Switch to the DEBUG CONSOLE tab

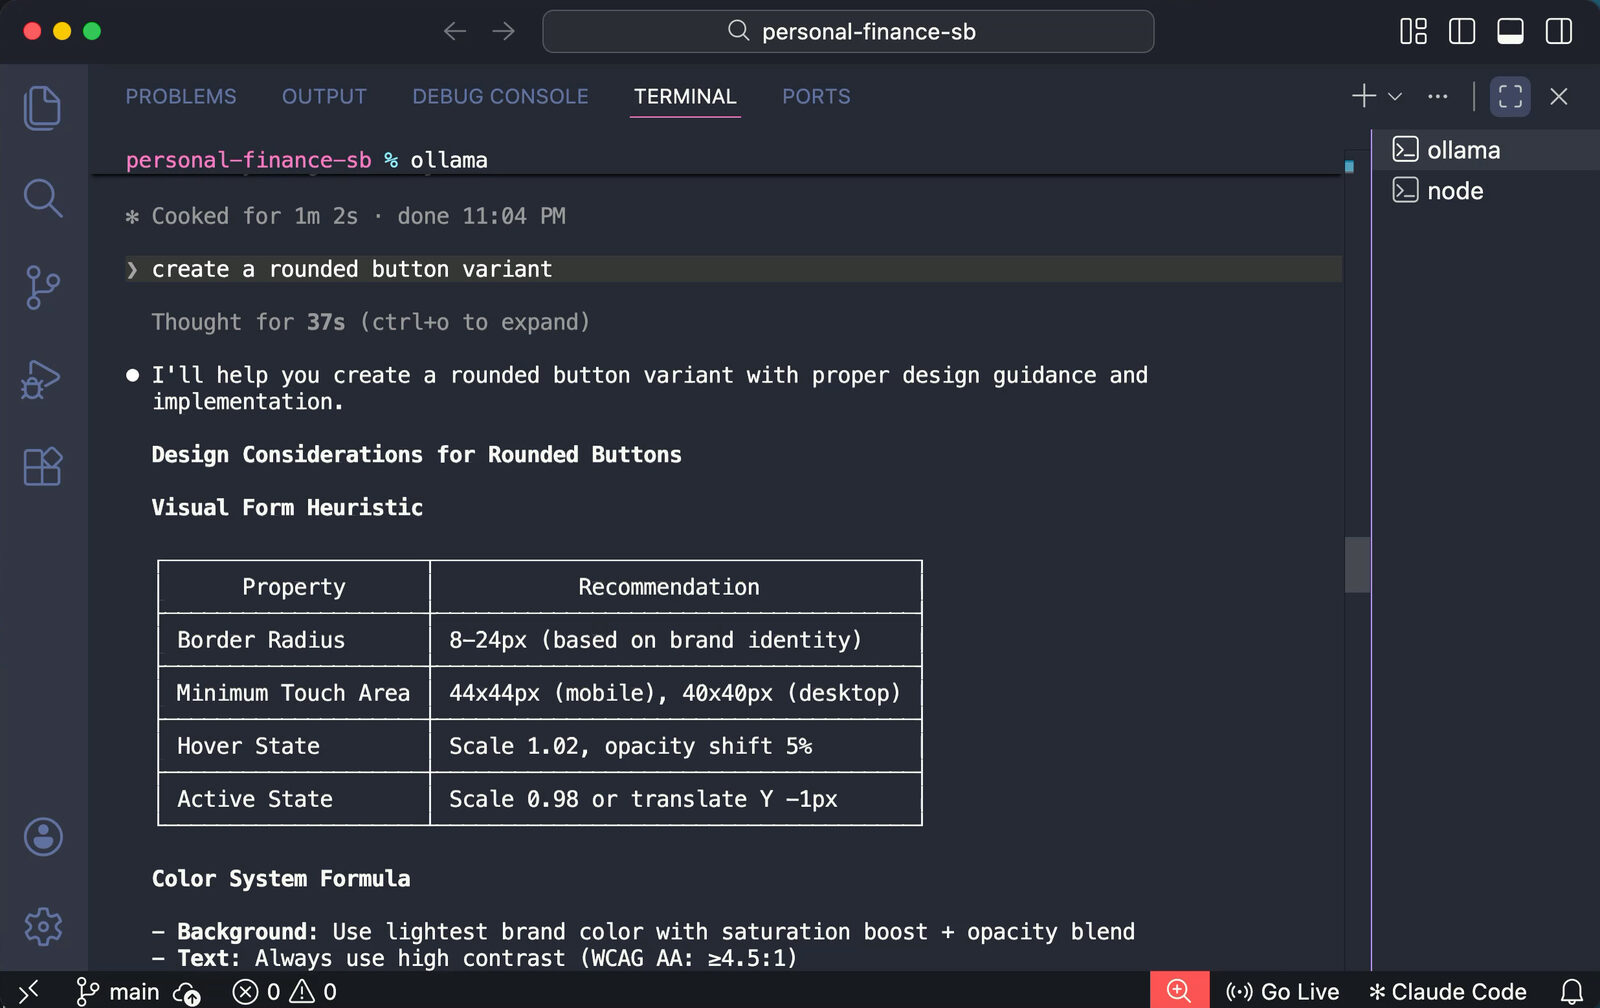click(500, 96)
